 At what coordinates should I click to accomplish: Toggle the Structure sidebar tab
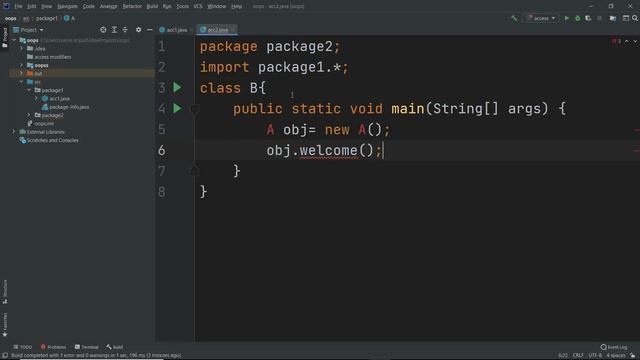click(x=5, y=292)
